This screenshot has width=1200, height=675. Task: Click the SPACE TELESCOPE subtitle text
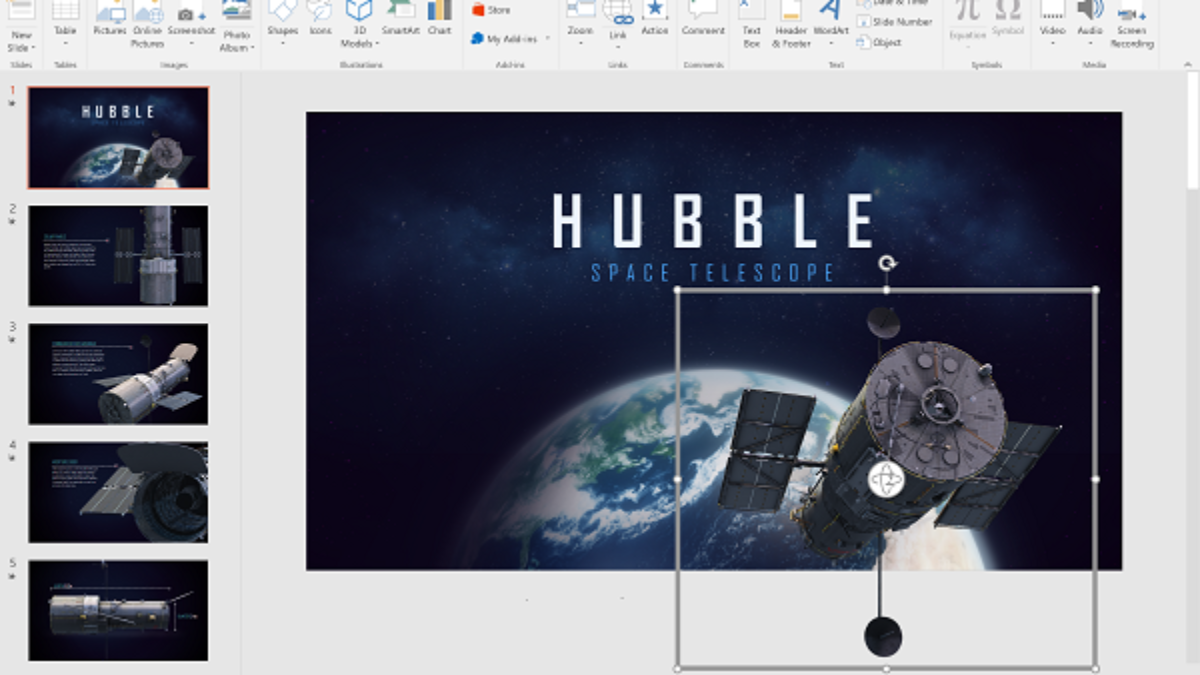(x=713, y=272)
